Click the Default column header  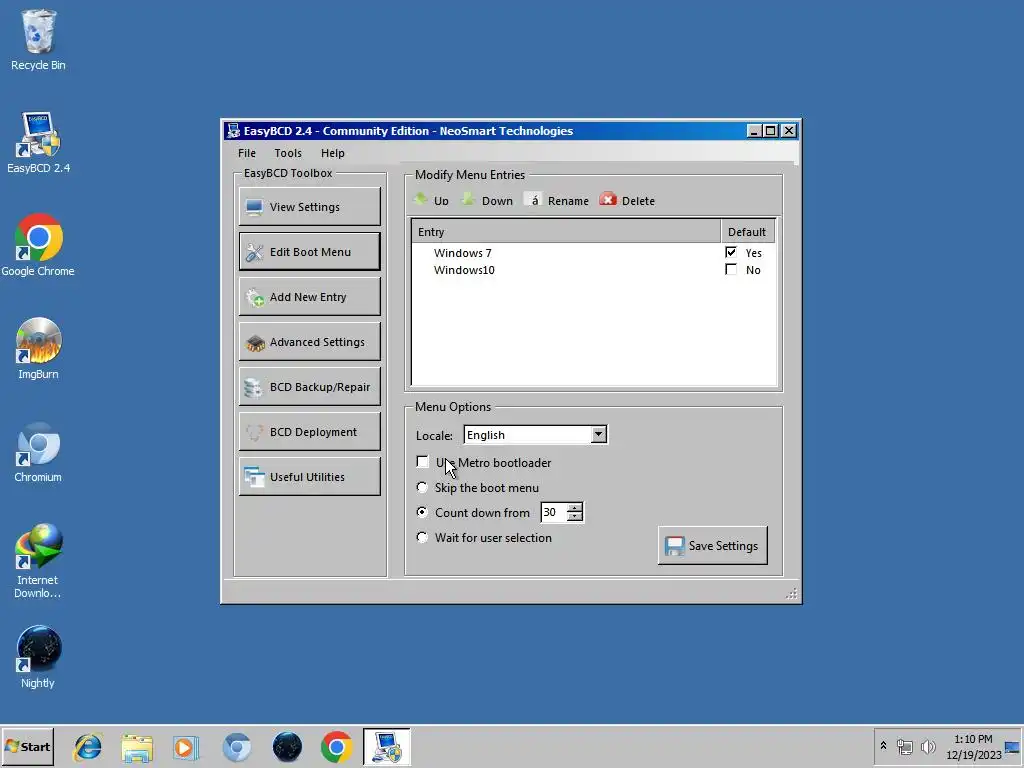click(747, 232)
